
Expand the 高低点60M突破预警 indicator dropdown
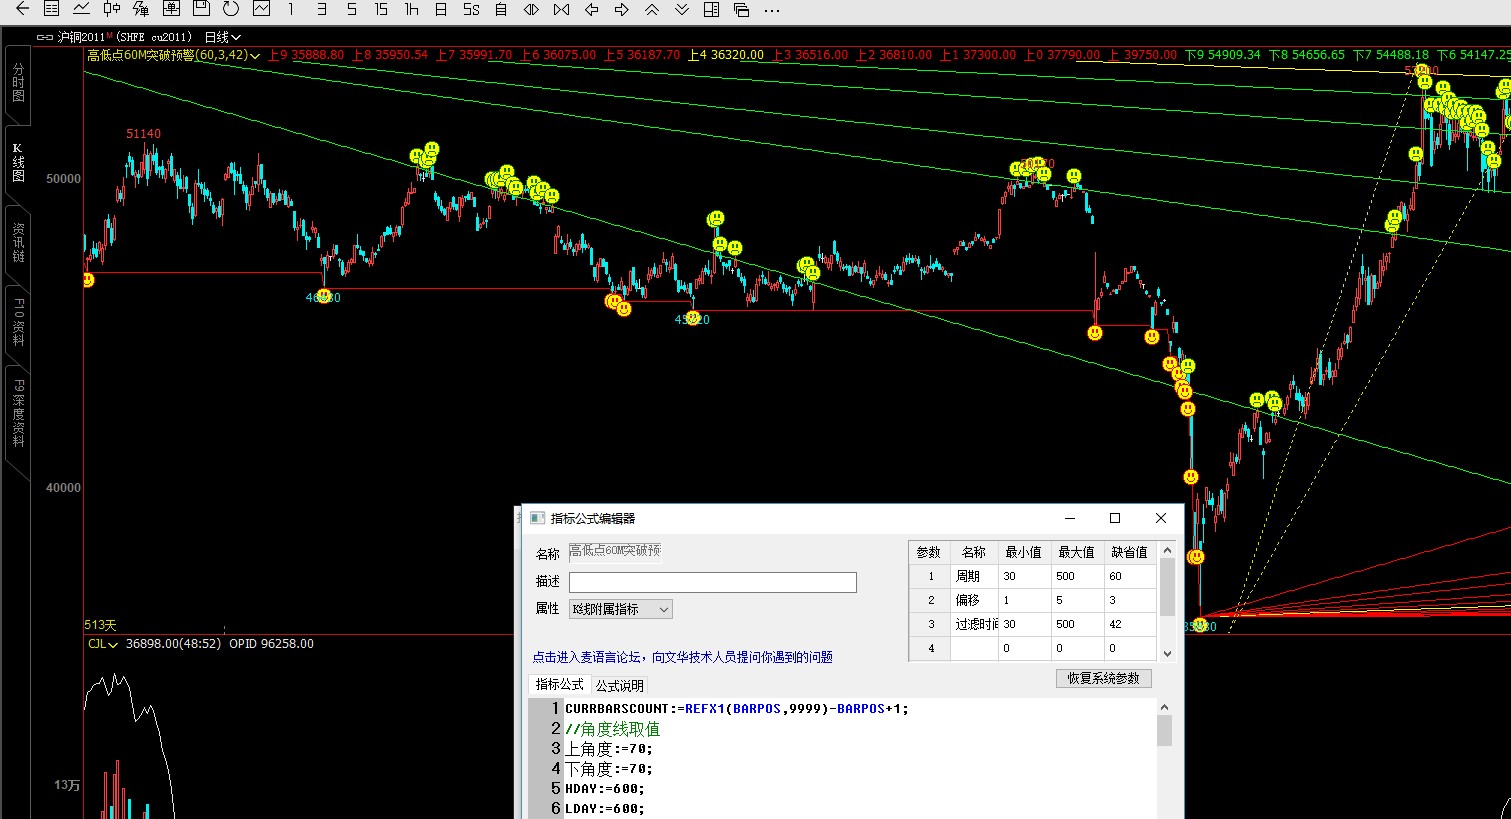click(255, 56)
